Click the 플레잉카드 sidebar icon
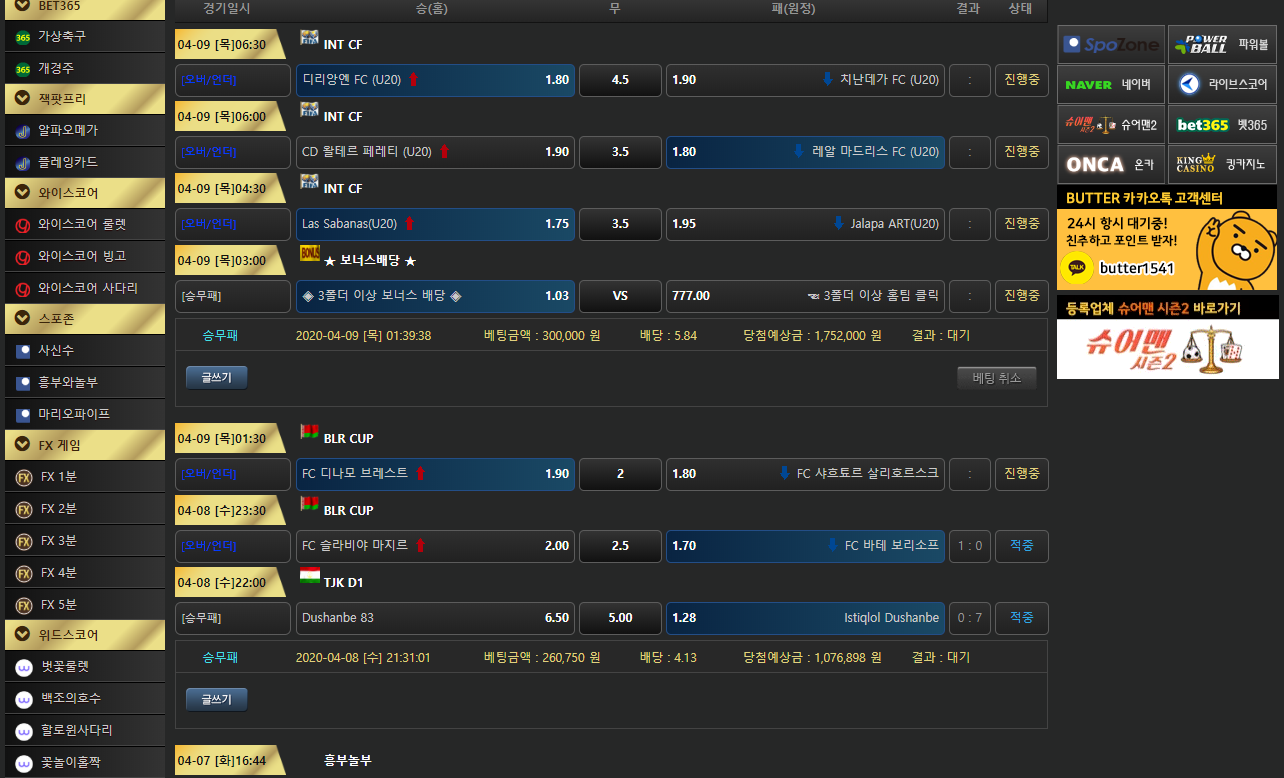Viewport: 1284px width, 778px height. [x=23, y=162]
